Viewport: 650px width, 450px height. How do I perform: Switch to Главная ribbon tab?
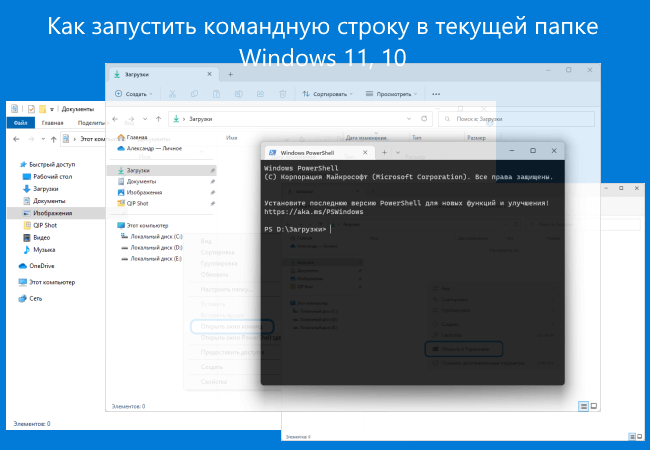pos(53,123)
